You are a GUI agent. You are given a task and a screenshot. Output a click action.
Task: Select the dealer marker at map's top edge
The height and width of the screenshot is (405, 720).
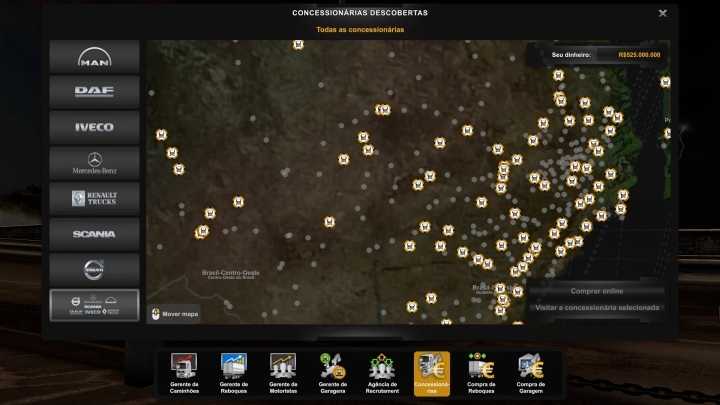tap(298, 45)
